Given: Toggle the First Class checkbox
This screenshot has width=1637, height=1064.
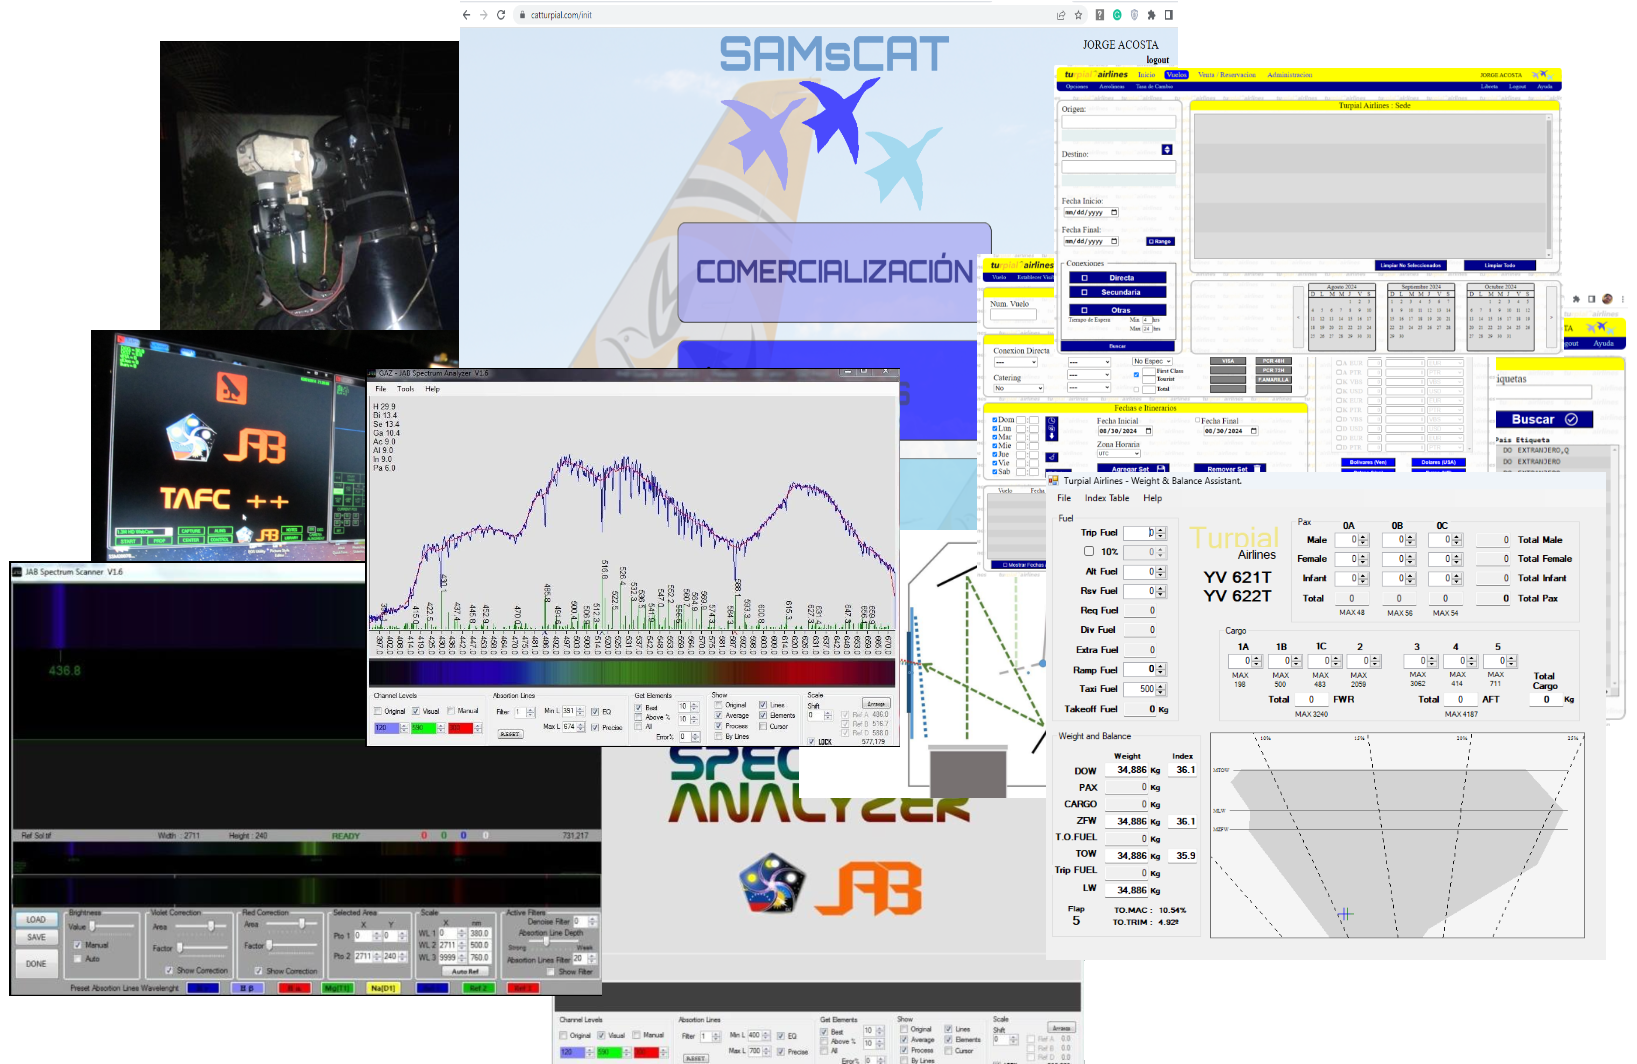Looking at the screenshot, I should [1136, 375].
